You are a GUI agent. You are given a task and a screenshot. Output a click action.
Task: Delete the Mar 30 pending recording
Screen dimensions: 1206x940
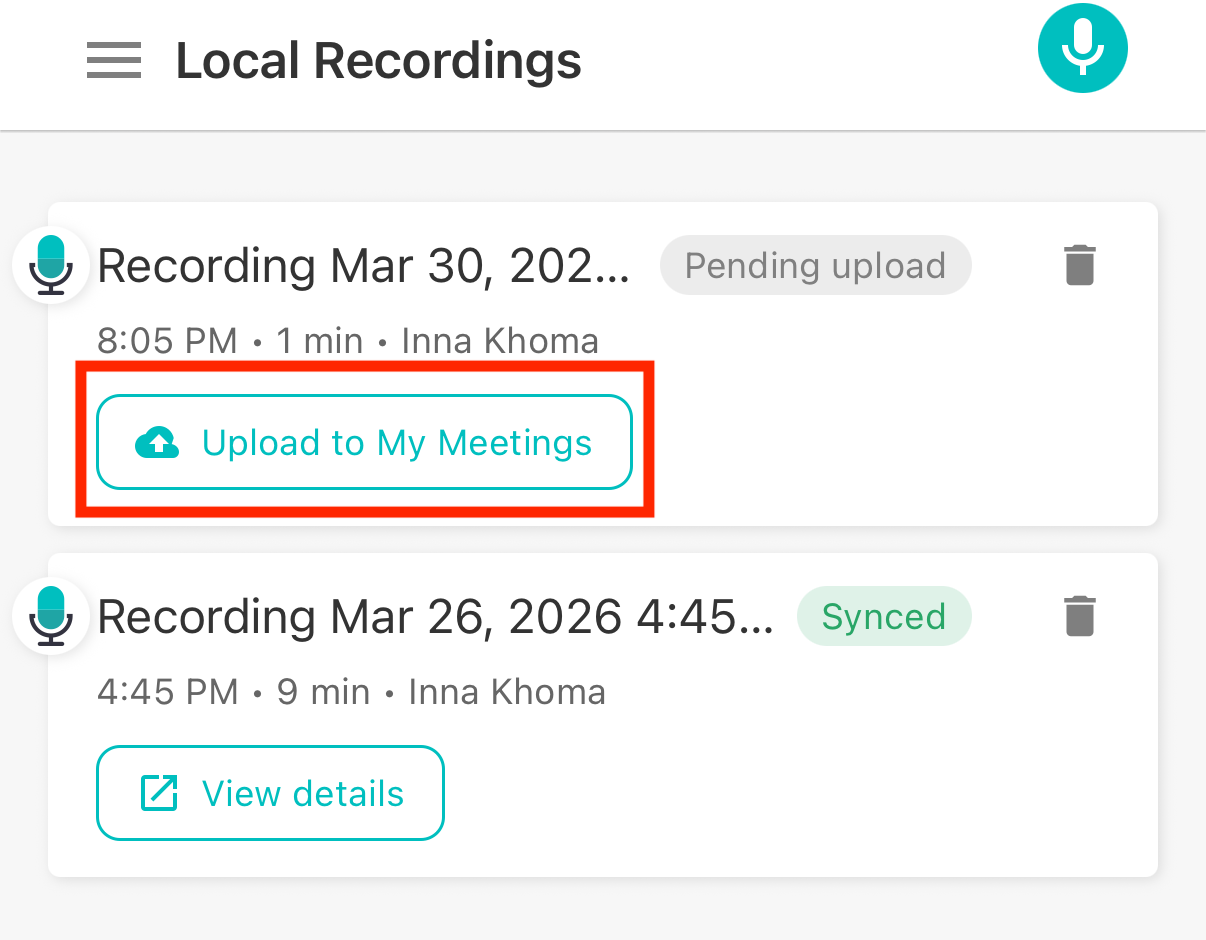pos(1080,265)
